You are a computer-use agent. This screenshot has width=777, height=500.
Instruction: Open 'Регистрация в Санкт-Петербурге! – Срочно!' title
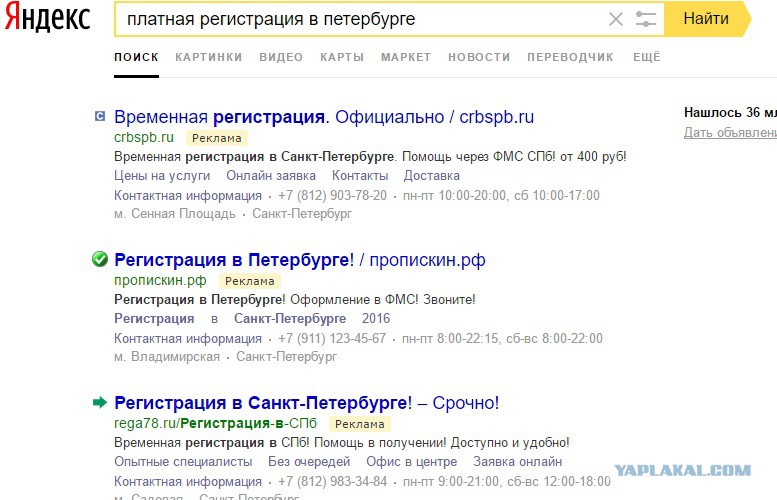[306, 402]
